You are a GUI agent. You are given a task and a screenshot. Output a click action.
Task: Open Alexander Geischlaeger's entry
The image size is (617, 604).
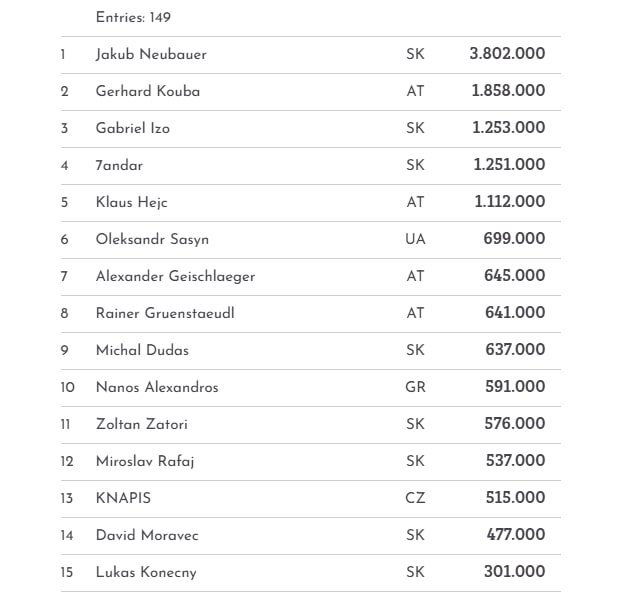pos(175,276)
